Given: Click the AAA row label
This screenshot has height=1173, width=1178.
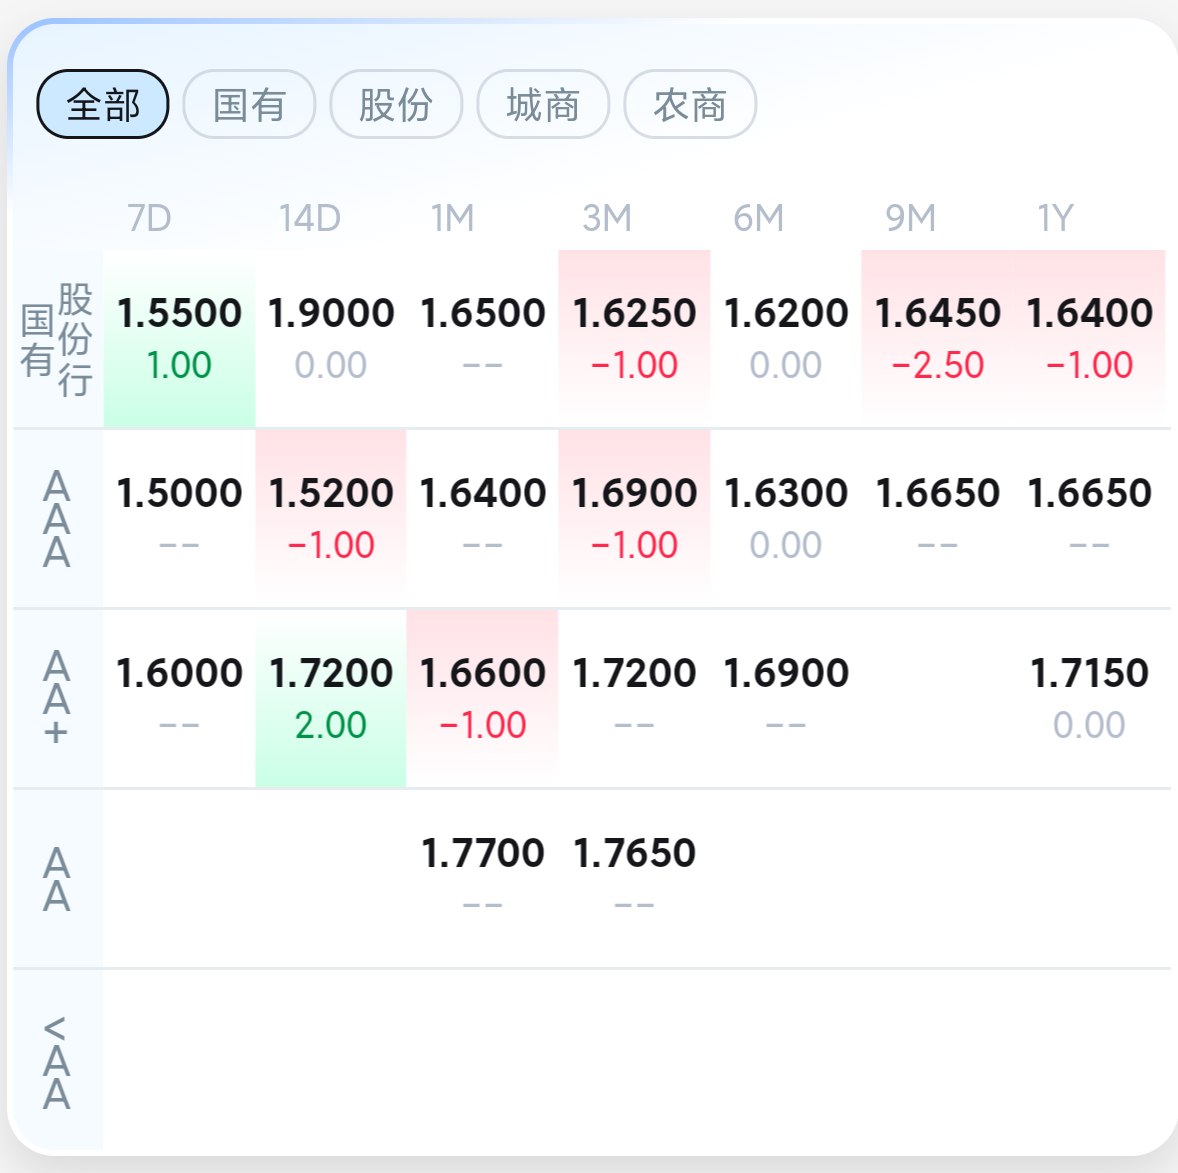Looking at the screenshot, I should [x=57, y=519].
